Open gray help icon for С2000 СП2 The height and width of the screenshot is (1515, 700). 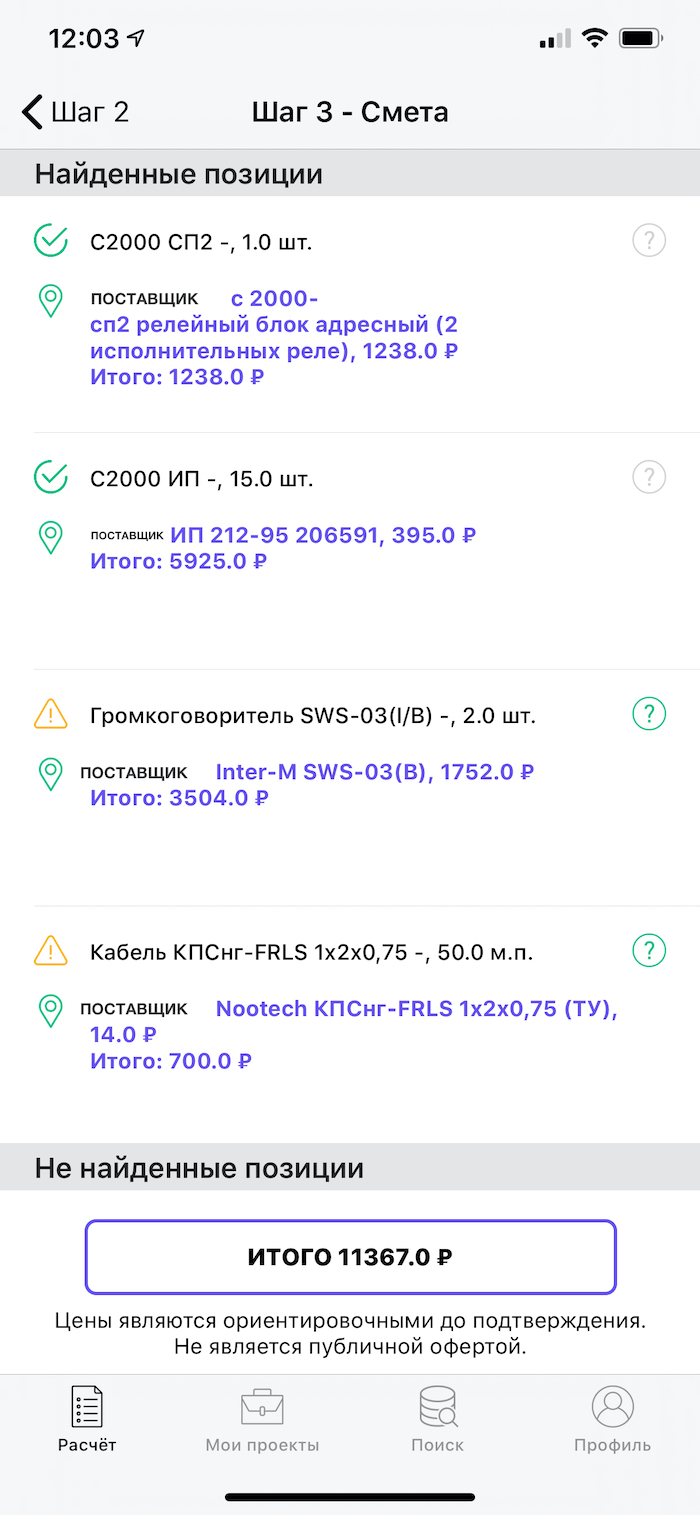click(x=649, y=240)
